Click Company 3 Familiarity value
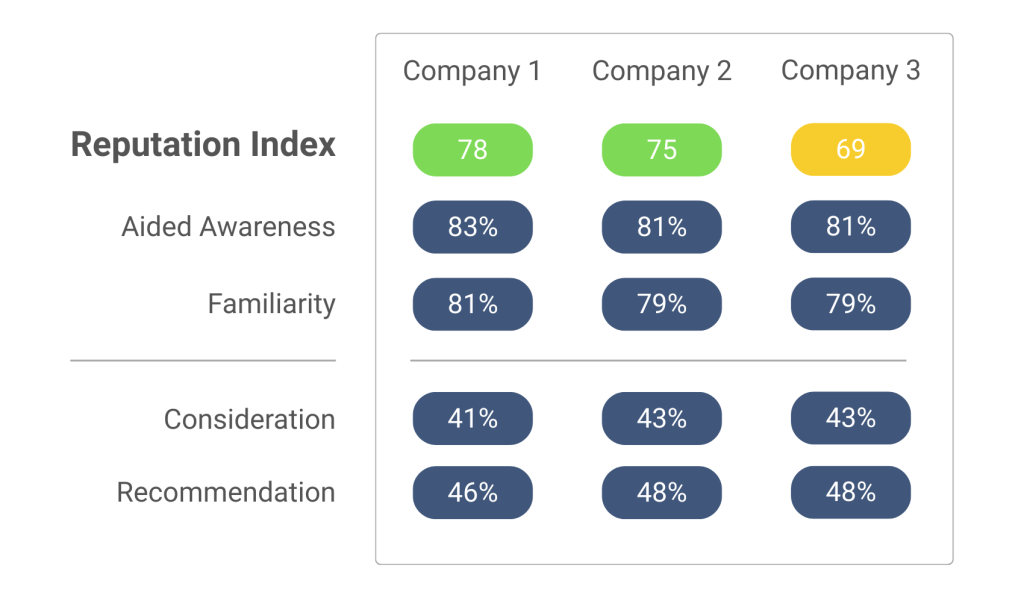This screenshot has width=1024, height=598. [x=850, y=304]
